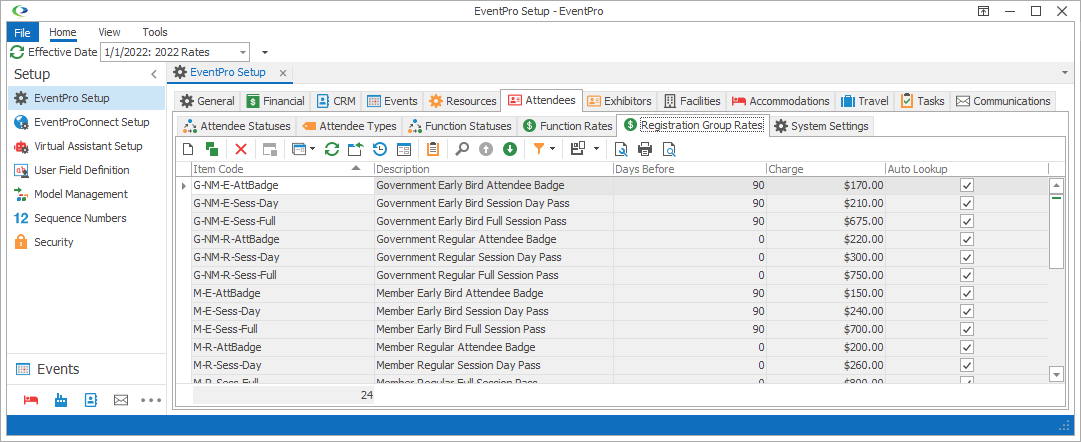
Task: Toggle Auto Lookup for M-E-AttBadge
Action: coord(967,293)
